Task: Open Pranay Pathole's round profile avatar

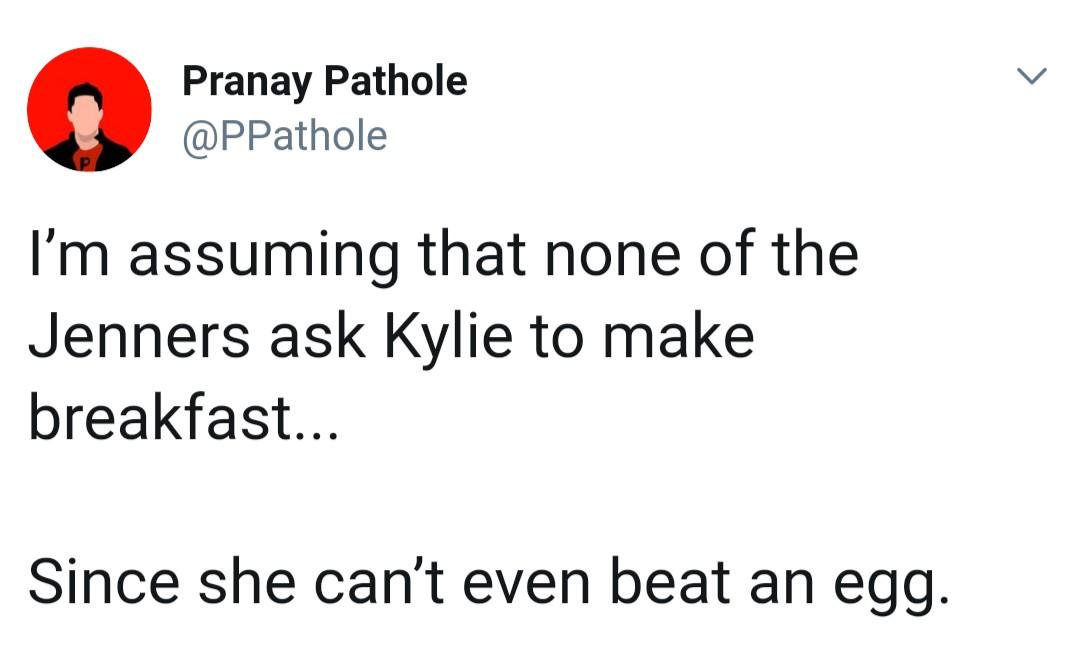Action: pyautogui.click(x=90, y=109)
